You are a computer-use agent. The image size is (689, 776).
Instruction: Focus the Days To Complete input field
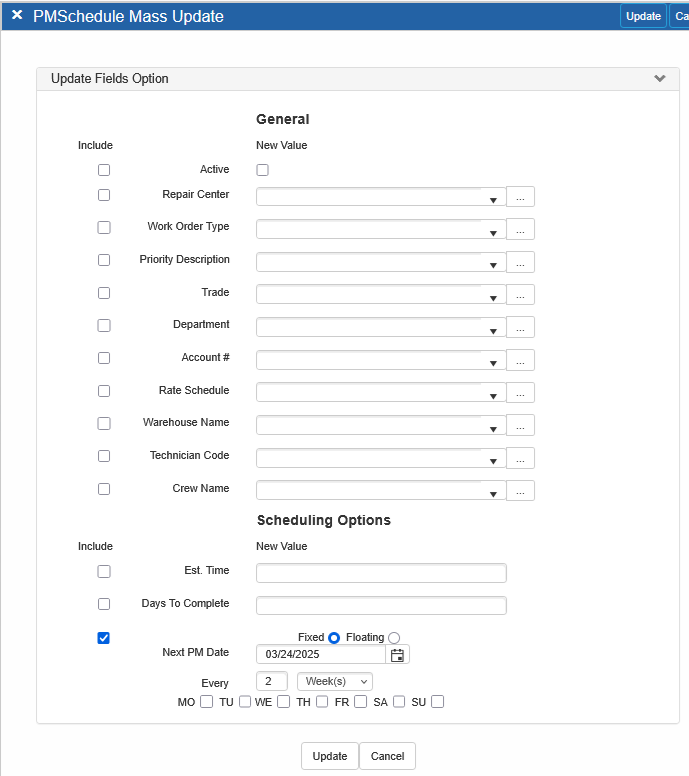tap(381, 606)
